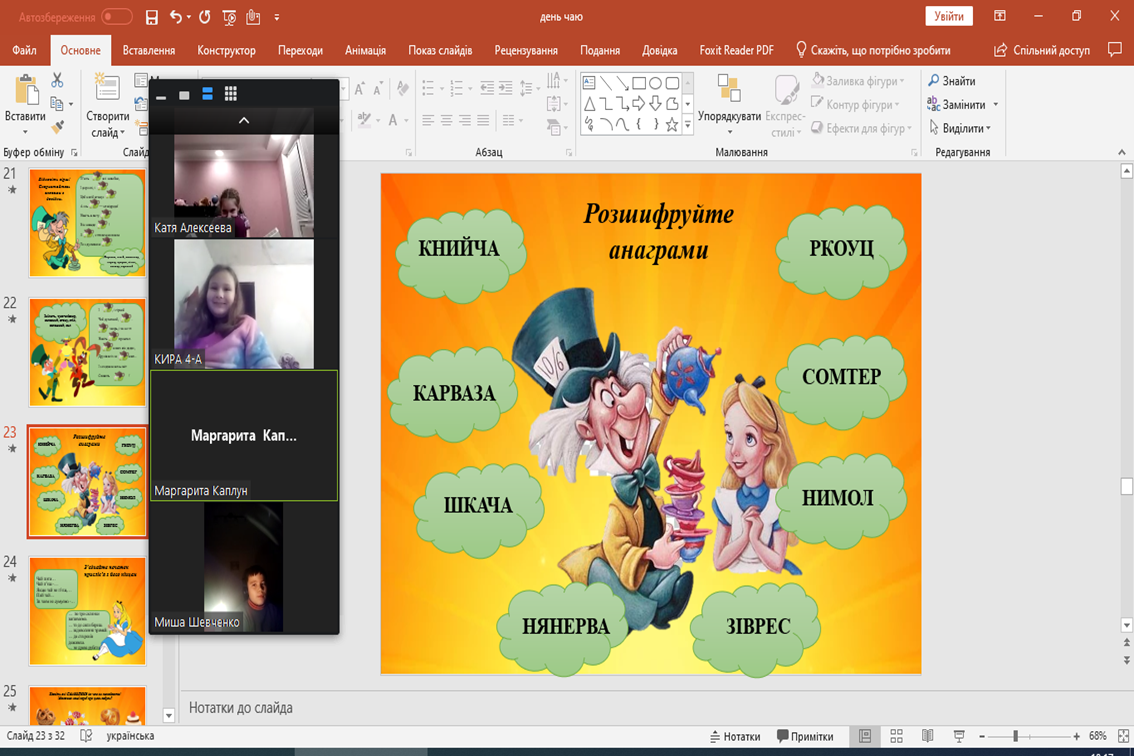Click the zoom out minus button
1134x756 pixels.
coord(981,736)
